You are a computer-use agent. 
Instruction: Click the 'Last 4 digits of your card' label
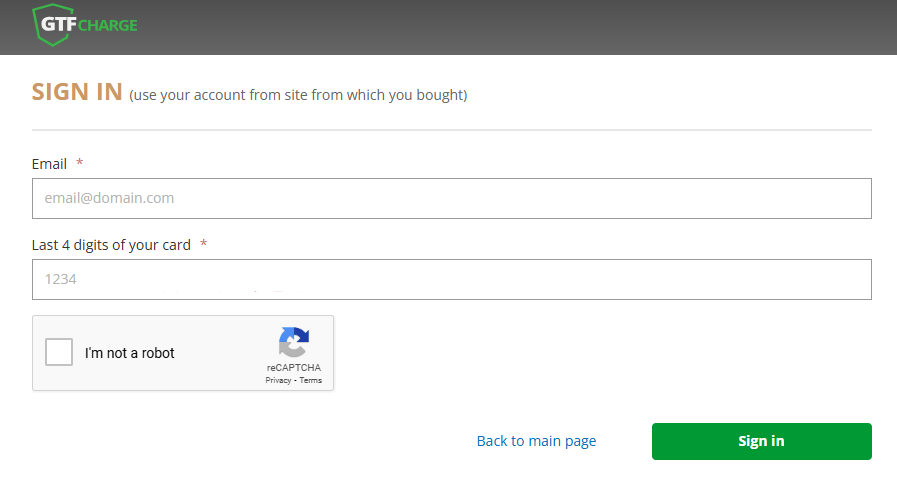[111, 245]
